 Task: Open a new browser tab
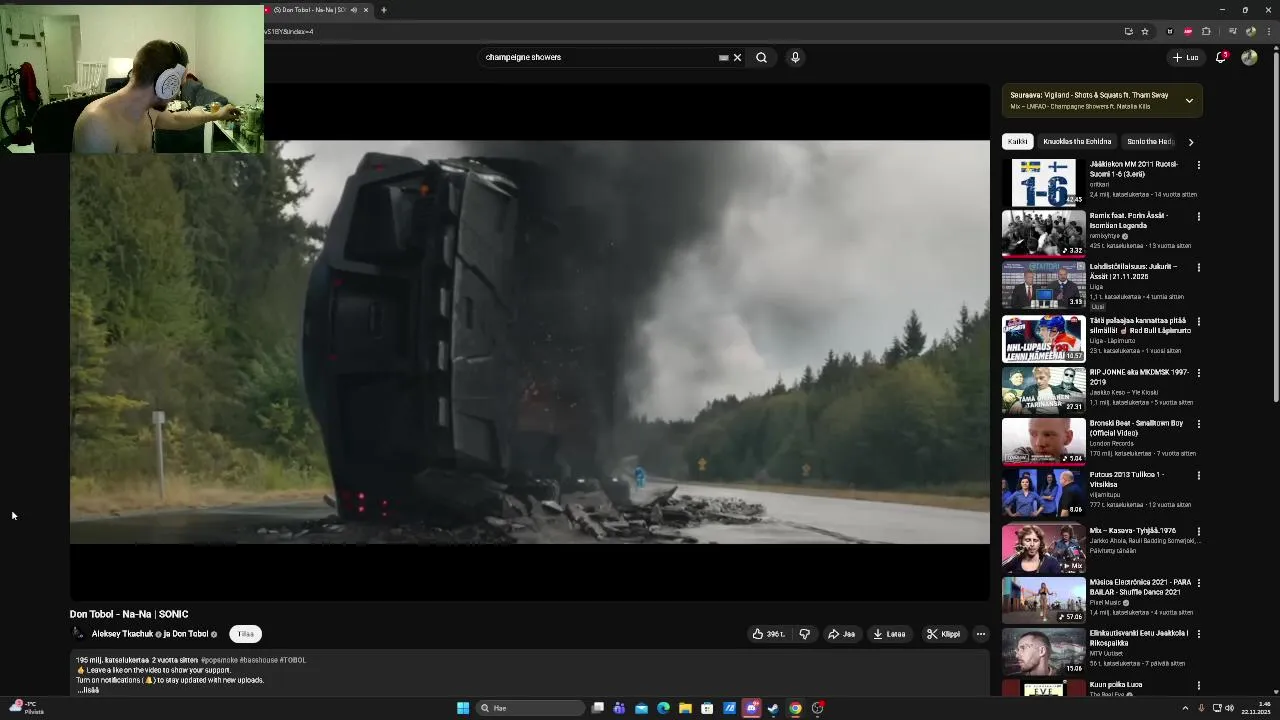click(383, 10)
